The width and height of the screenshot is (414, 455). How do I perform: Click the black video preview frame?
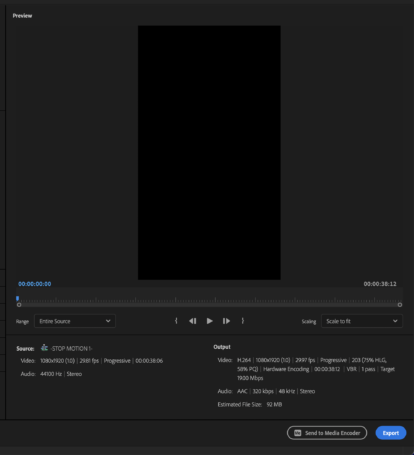coord(209,153)
